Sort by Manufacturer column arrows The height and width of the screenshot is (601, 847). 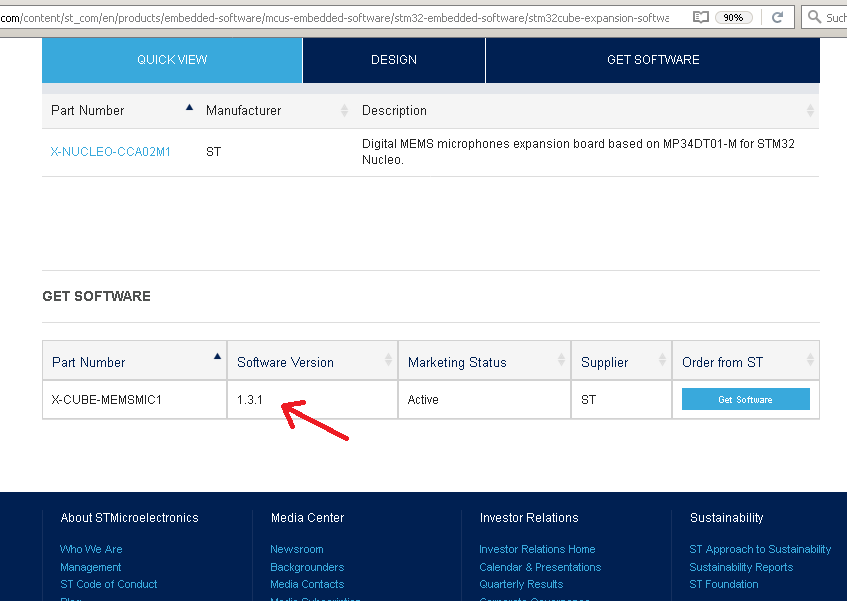(345, 111)
